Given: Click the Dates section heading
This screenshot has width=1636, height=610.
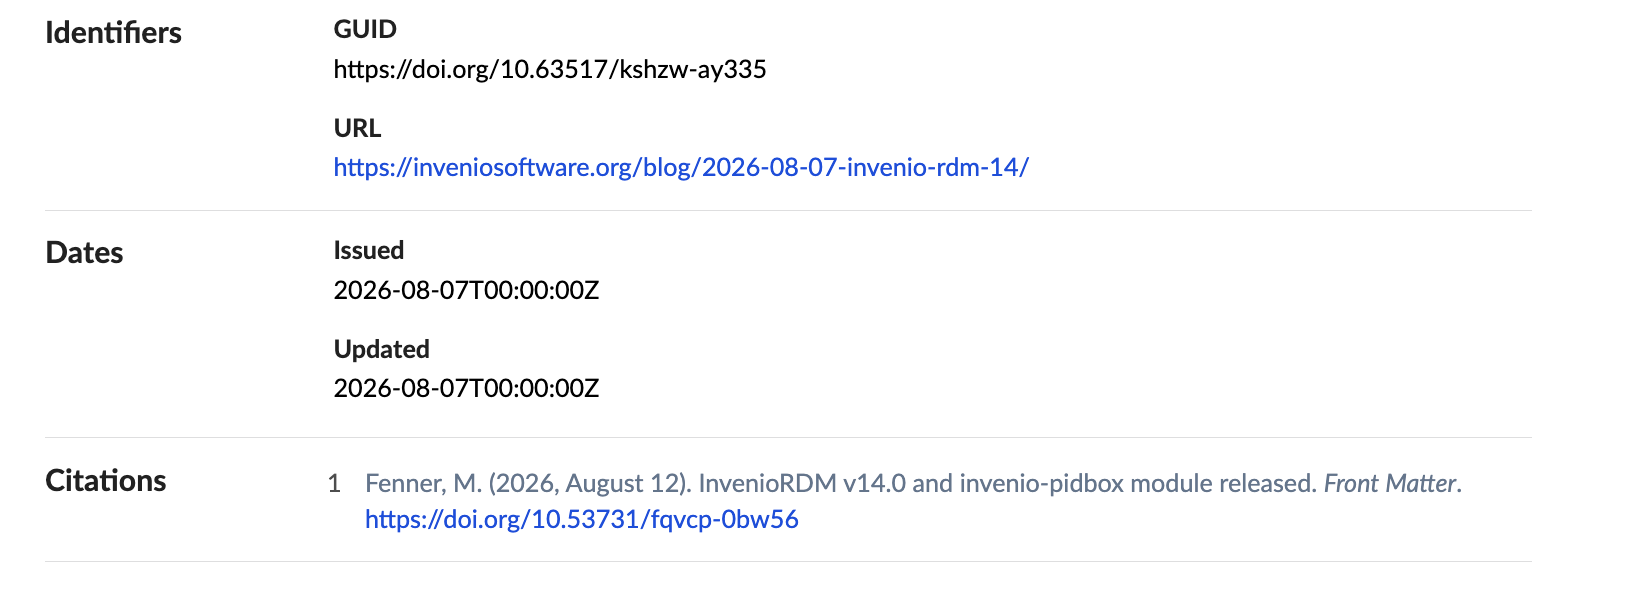Looking at the screenshot, I should (84, 252).
